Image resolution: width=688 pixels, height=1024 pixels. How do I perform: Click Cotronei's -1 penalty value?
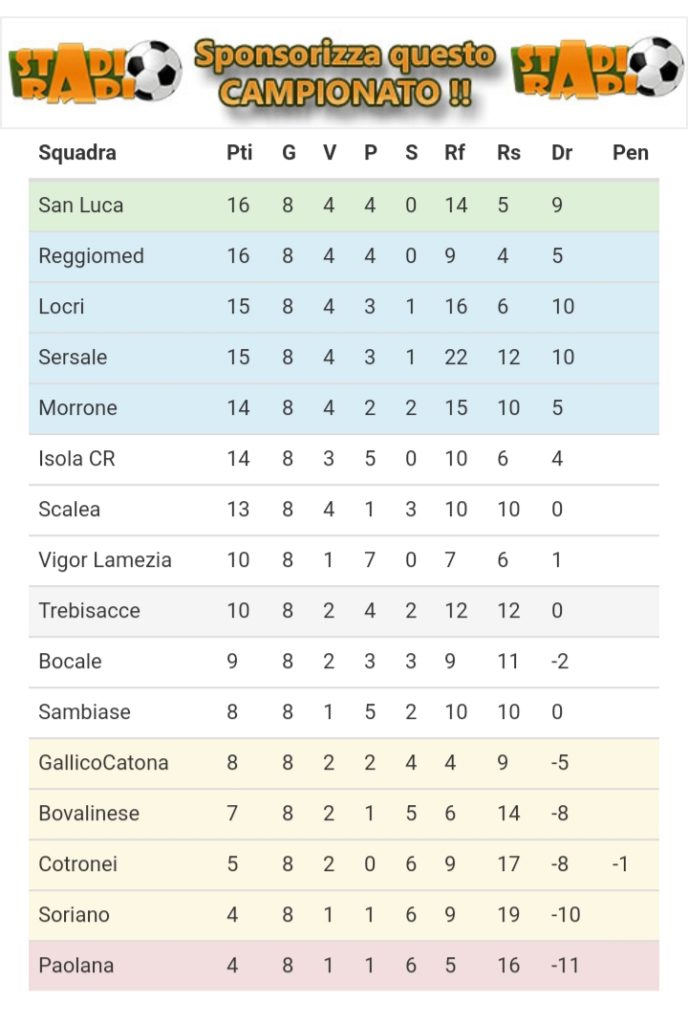(619, 864)
